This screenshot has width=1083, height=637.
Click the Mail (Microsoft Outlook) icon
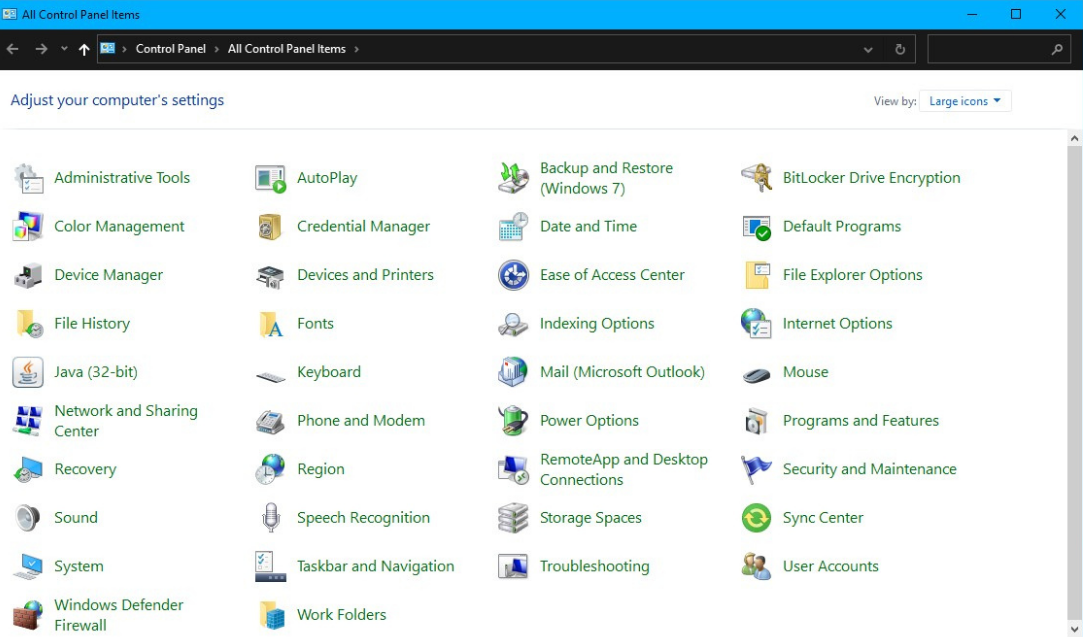coord(513,372)
